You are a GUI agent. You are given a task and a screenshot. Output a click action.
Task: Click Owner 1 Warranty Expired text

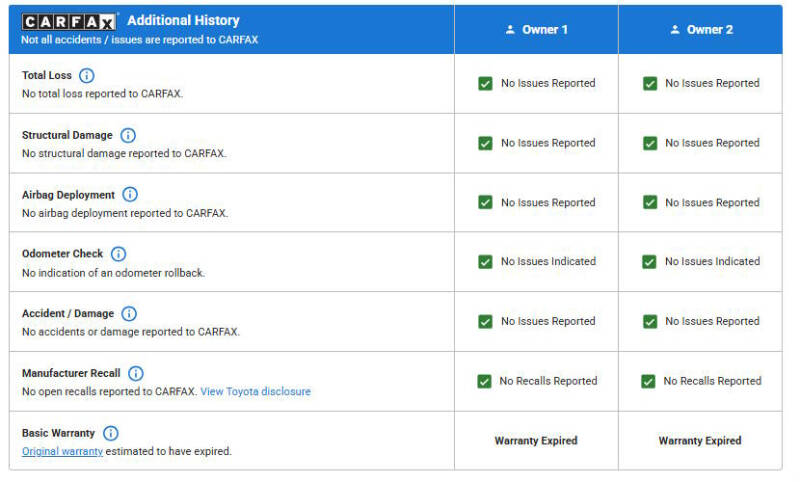click(x=536, y=440)
